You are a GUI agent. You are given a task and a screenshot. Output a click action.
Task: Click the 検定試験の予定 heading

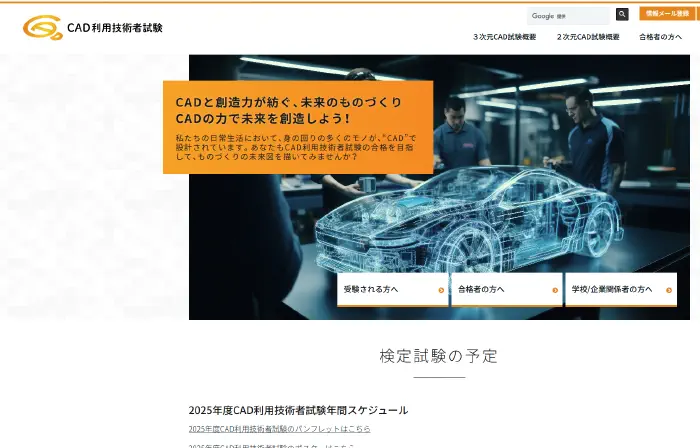[x=438, y=356]
